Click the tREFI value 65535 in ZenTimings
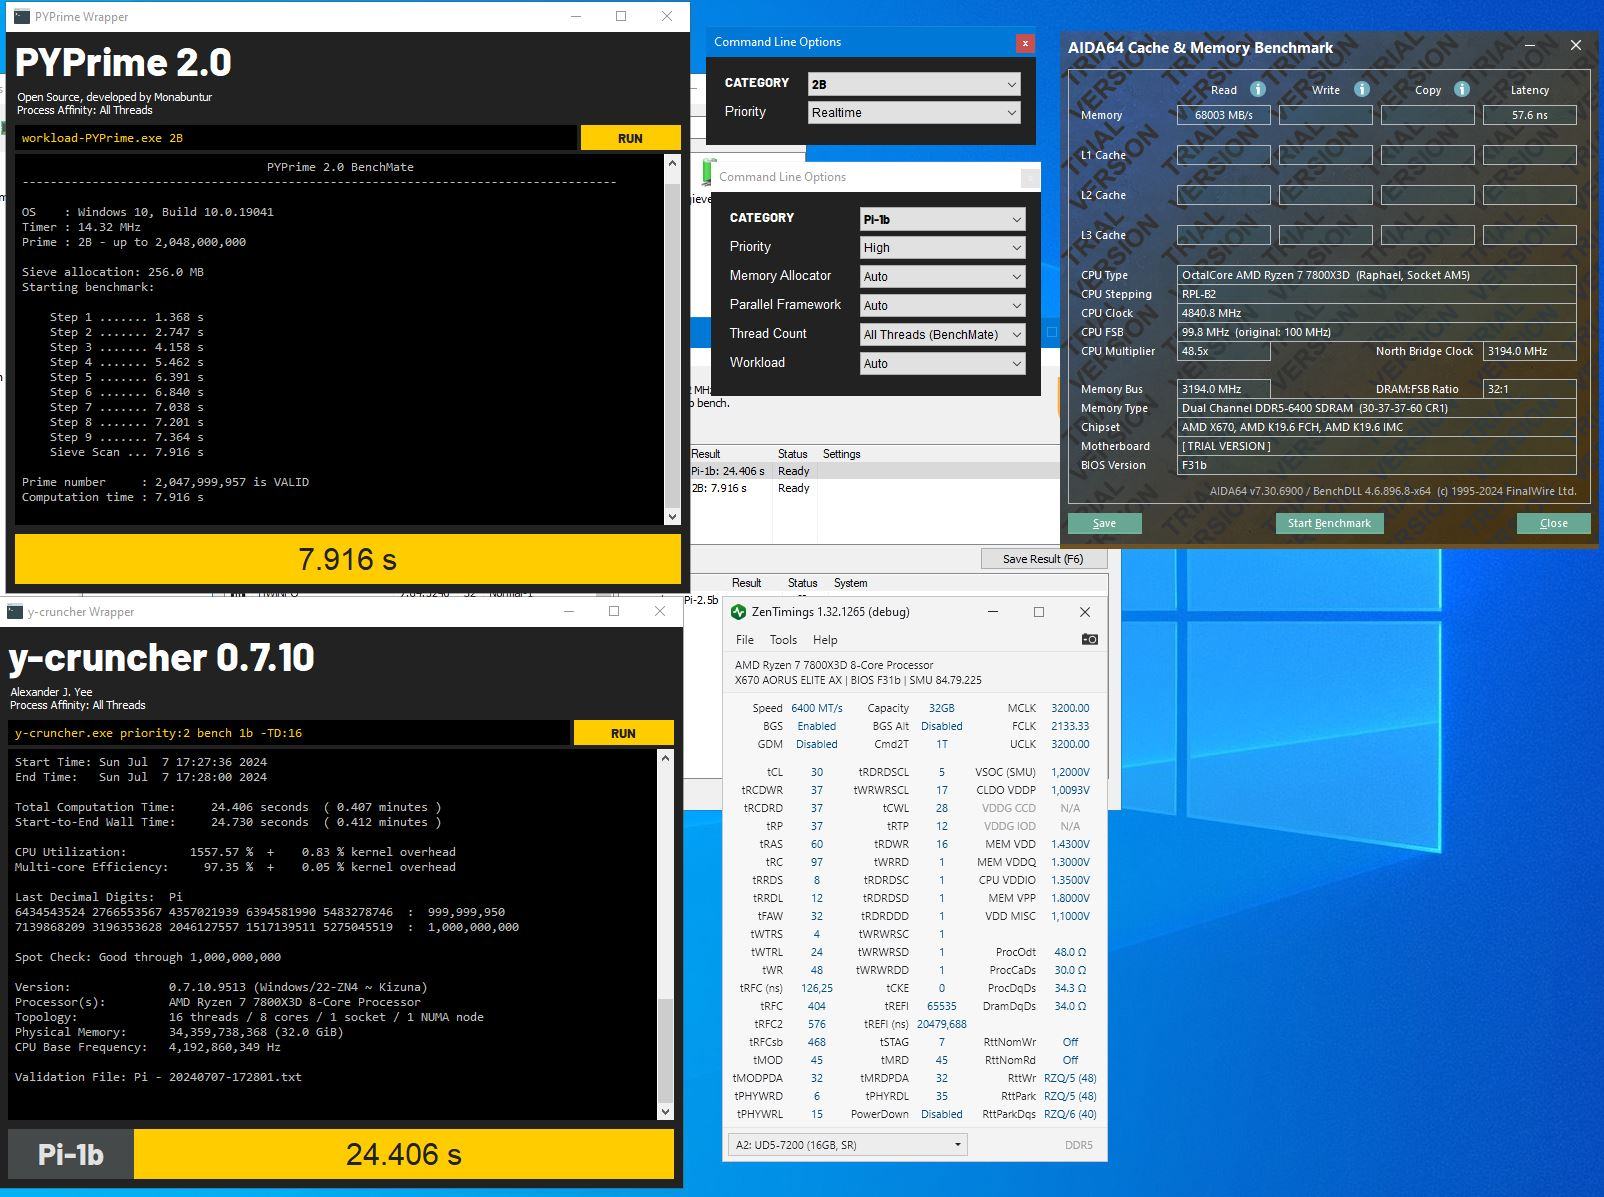The image size is (1604, 1197). click(942, 1006)
